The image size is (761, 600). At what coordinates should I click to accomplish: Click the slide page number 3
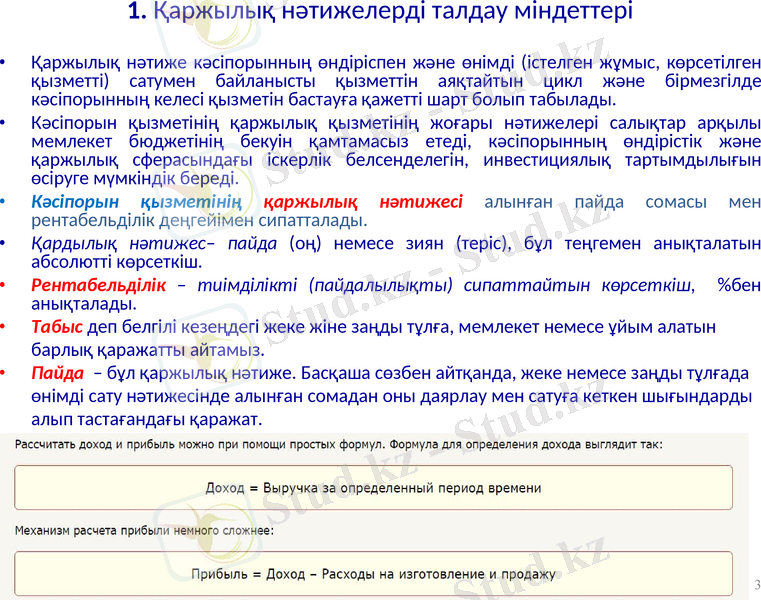757,584
